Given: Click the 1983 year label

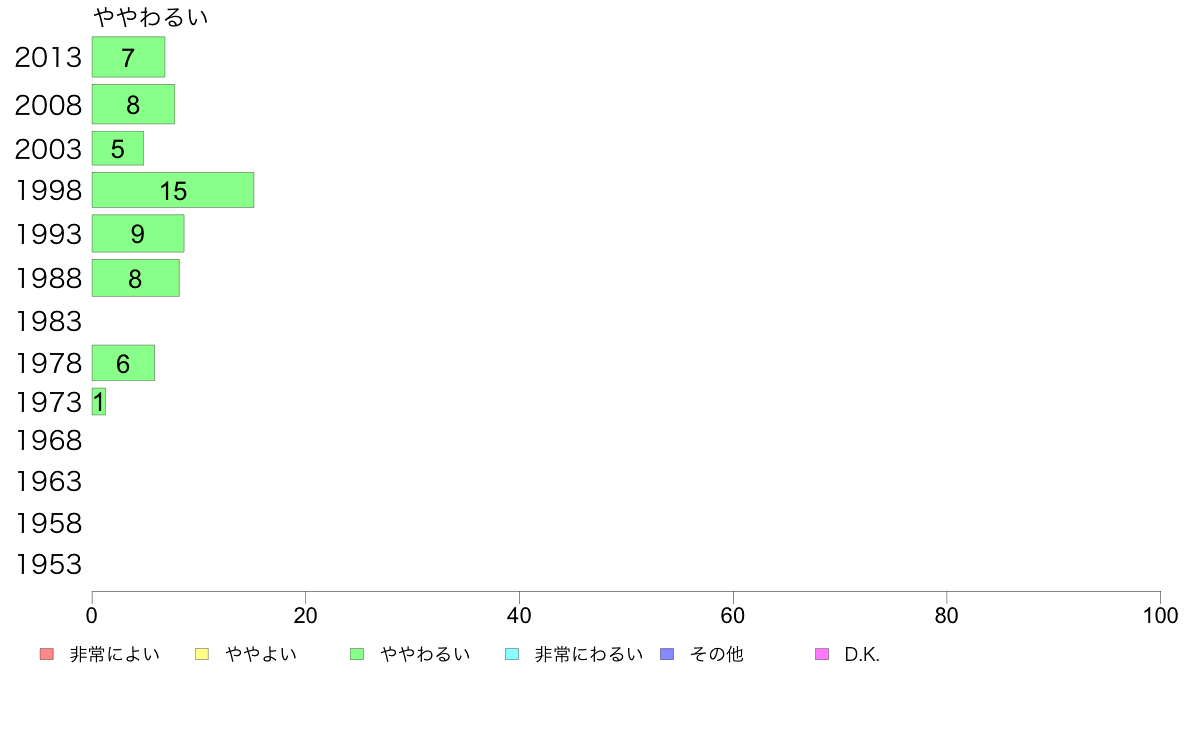Looking at the screenshot, I should (x=48, y=321).
